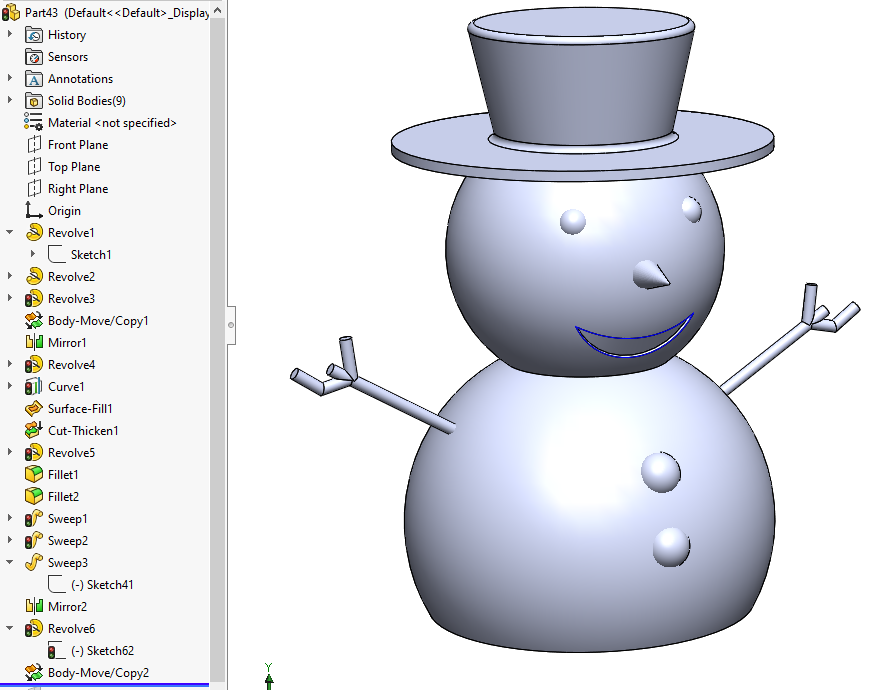
Task: Select the 'Surface-Fill1' label
Action: [80, 409]
